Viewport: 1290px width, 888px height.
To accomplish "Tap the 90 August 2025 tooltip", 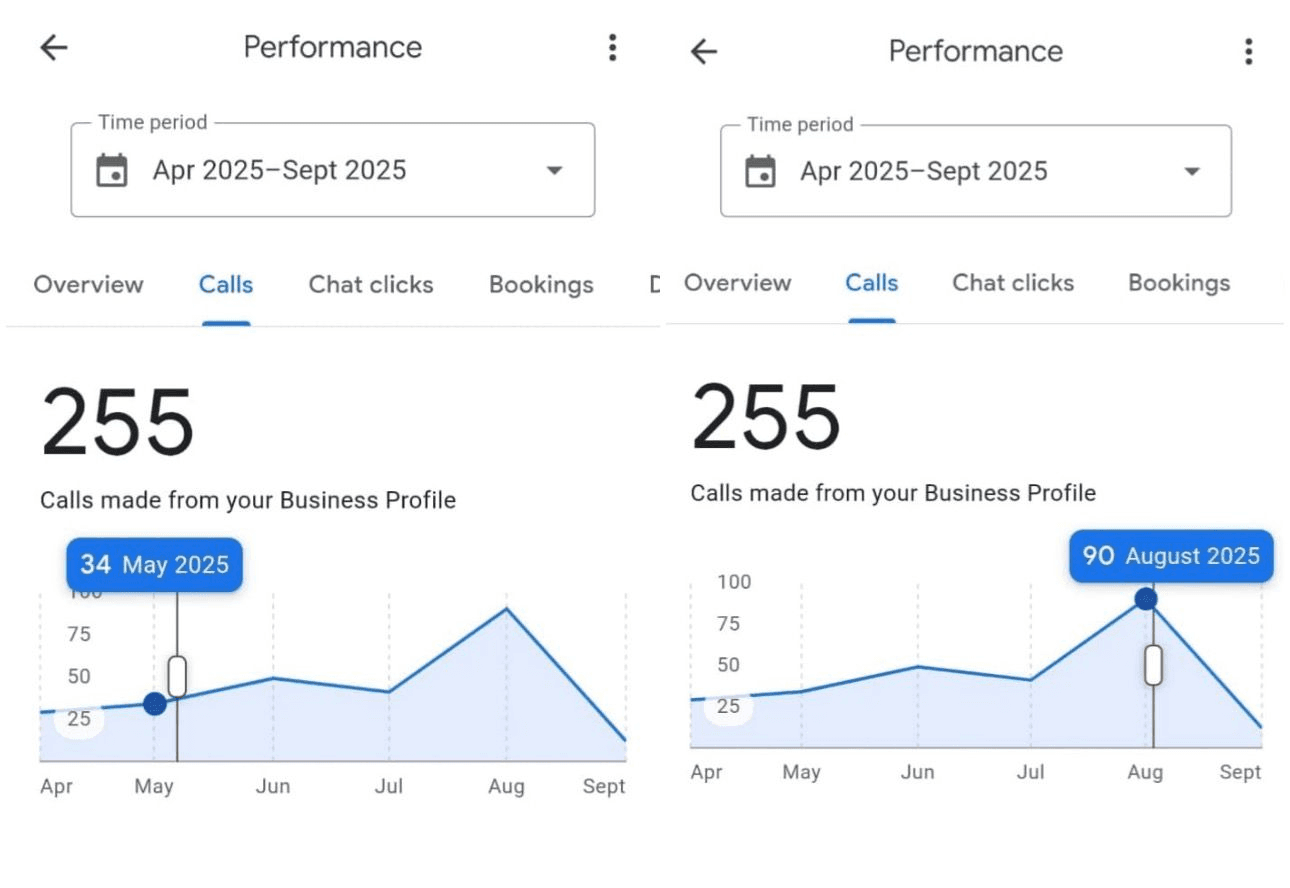I will click(x=1170, y=556).
